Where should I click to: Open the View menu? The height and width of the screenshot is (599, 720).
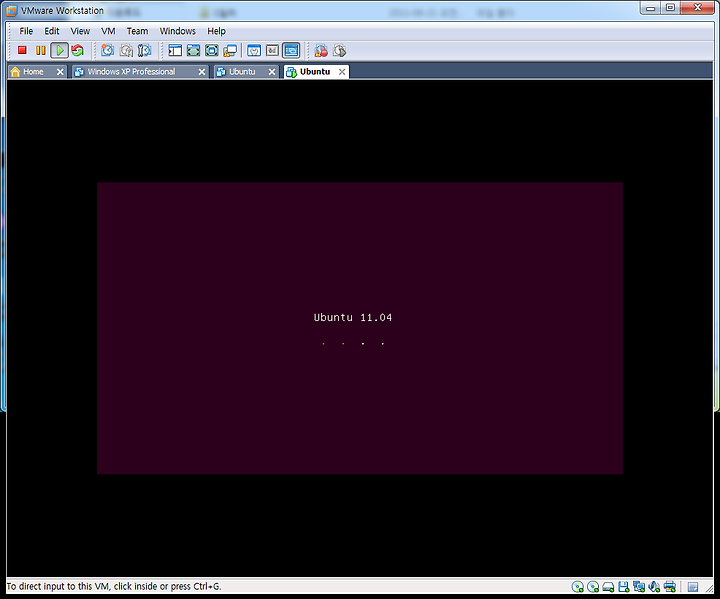point(80,31)
